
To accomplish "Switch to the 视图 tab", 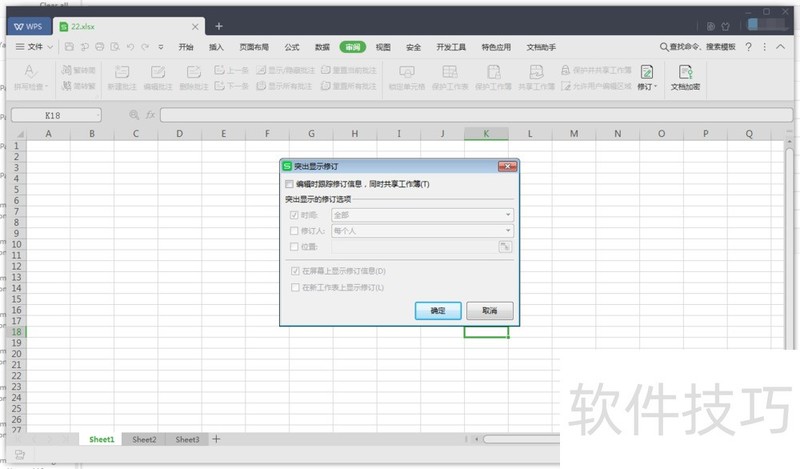I will [383, 47].
